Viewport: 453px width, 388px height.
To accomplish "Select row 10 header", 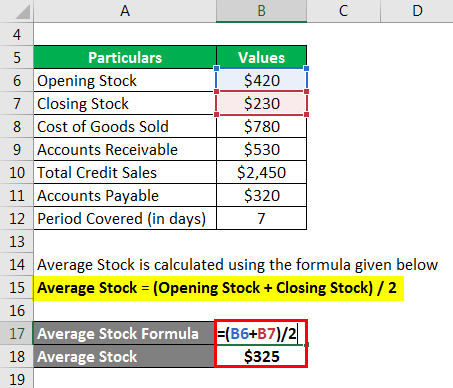I will coord(17,172).
